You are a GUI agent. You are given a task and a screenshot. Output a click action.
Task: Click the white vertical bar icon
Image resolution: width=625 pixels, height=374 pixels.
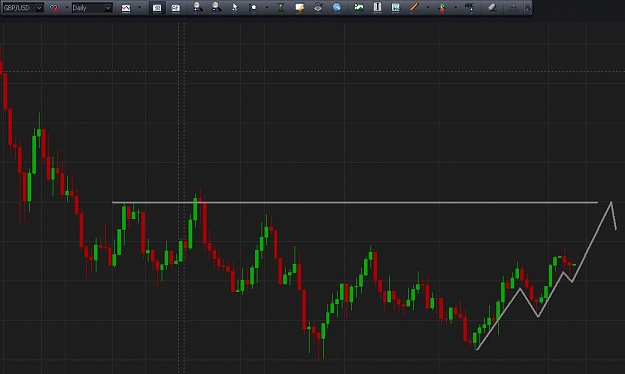click(377, 7)
